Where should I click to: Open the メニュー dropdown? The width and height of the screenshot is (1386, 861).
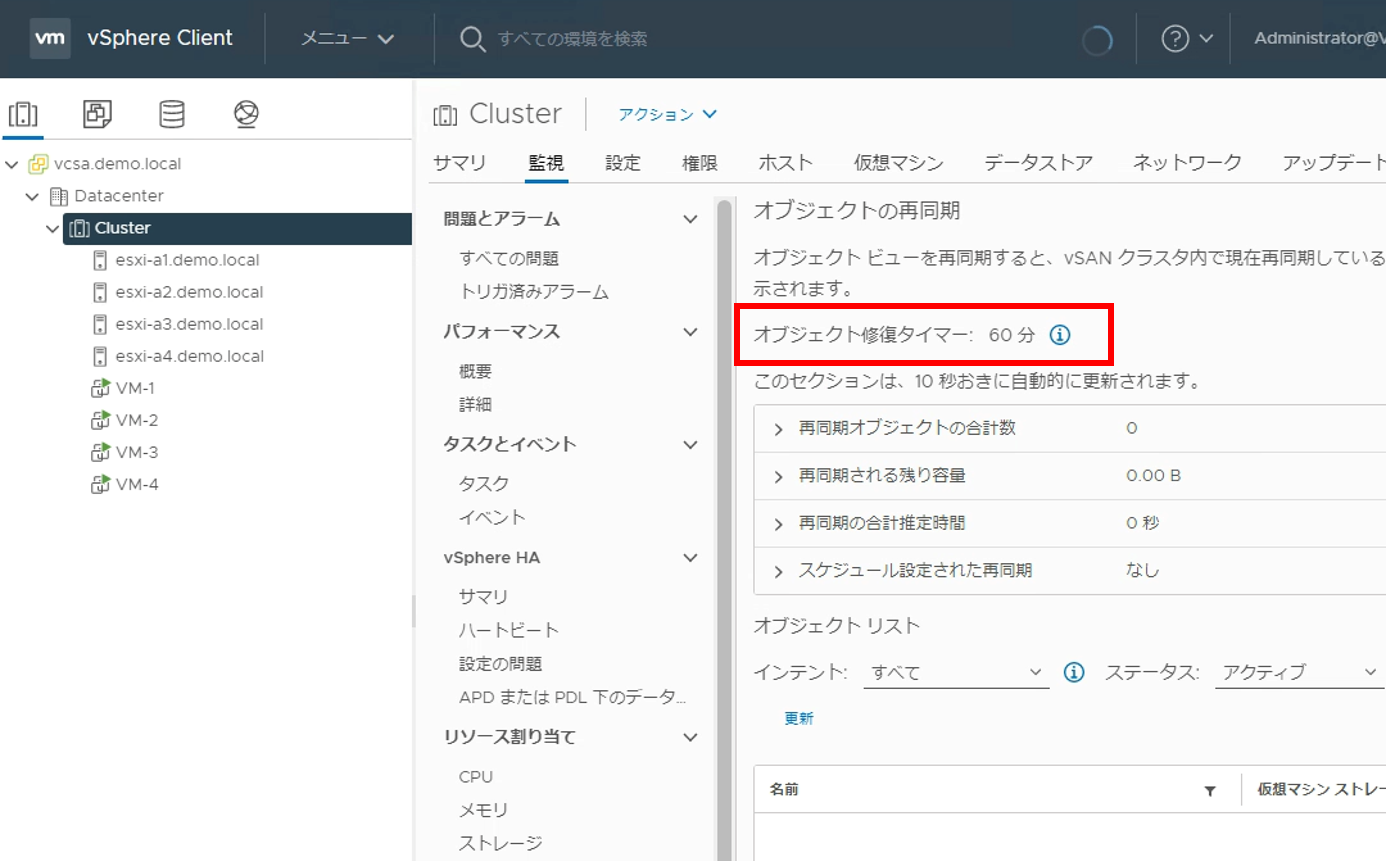(348, 39)
